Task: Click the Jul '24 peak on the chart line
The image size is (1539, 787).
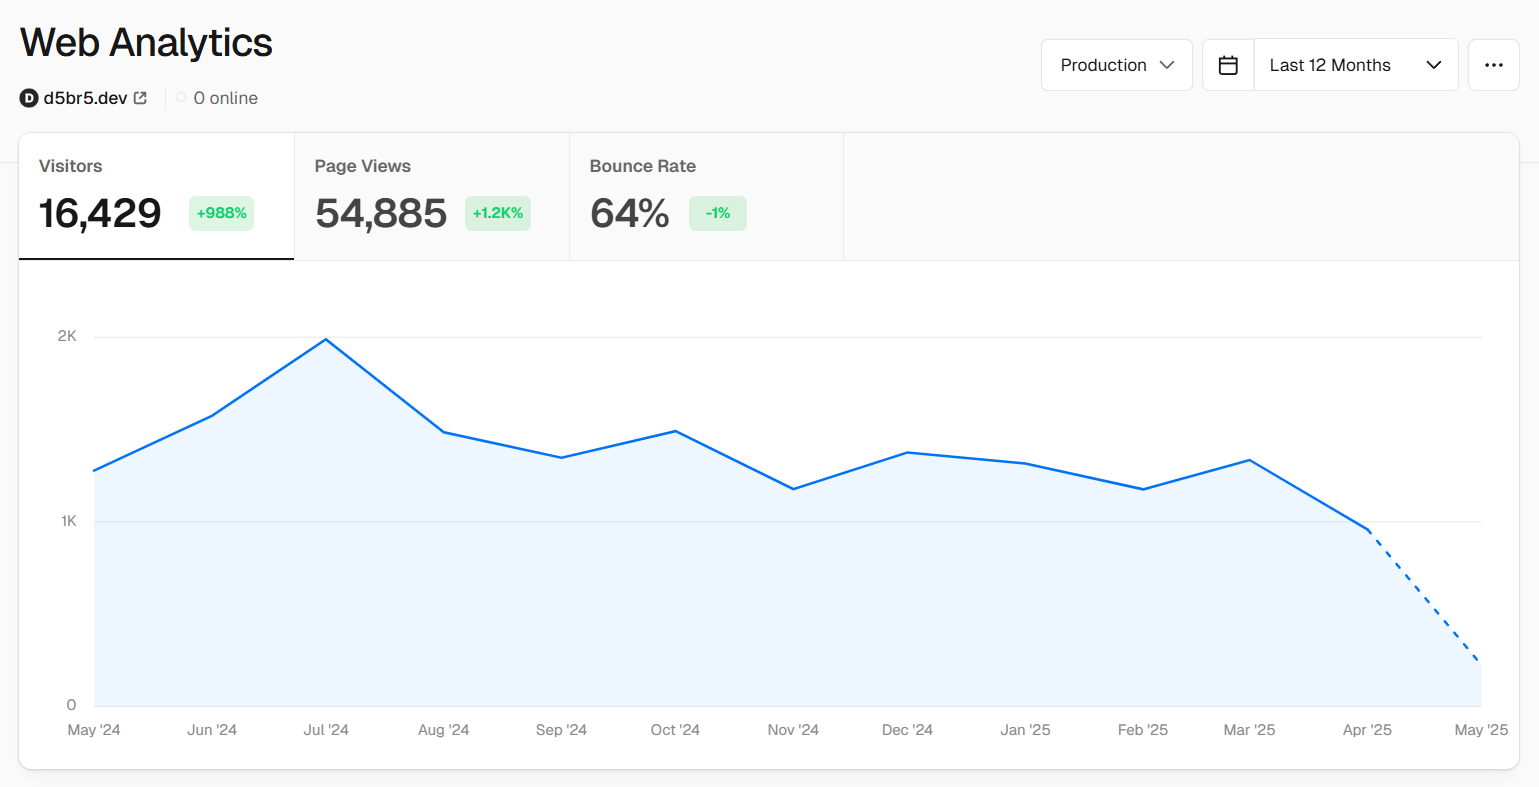Action: point(326,340)
